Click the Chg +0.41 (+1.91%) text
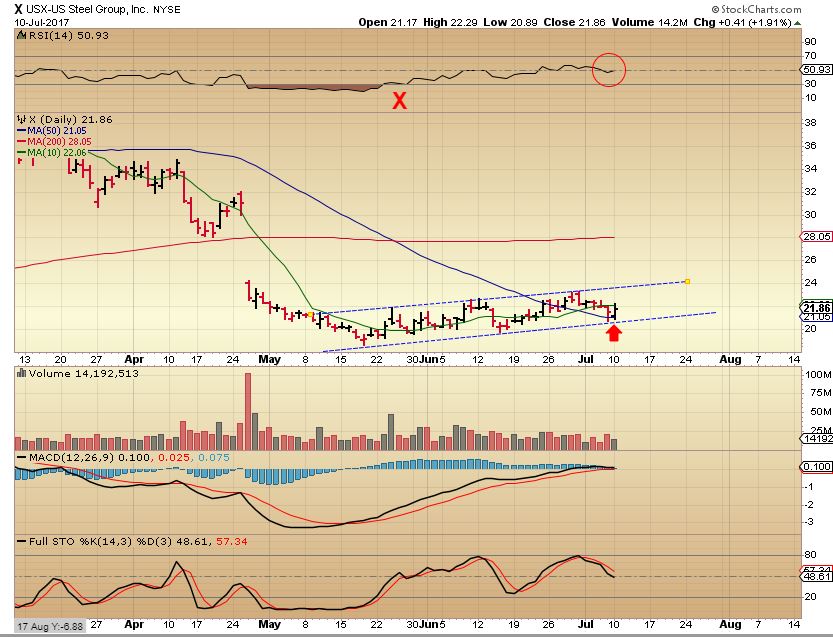Viewport: 833px width, 637px height. (743, 22)
